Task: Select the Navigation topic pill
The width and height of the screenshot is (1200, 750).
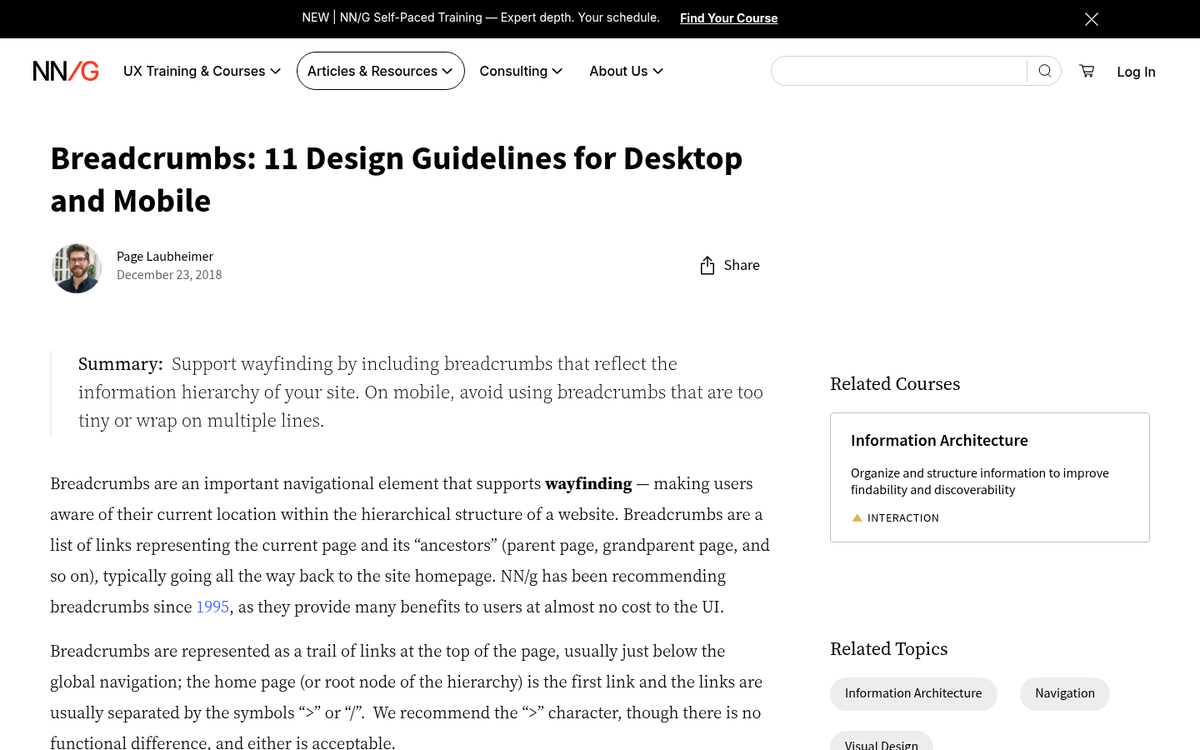Action: [1064, 693]
